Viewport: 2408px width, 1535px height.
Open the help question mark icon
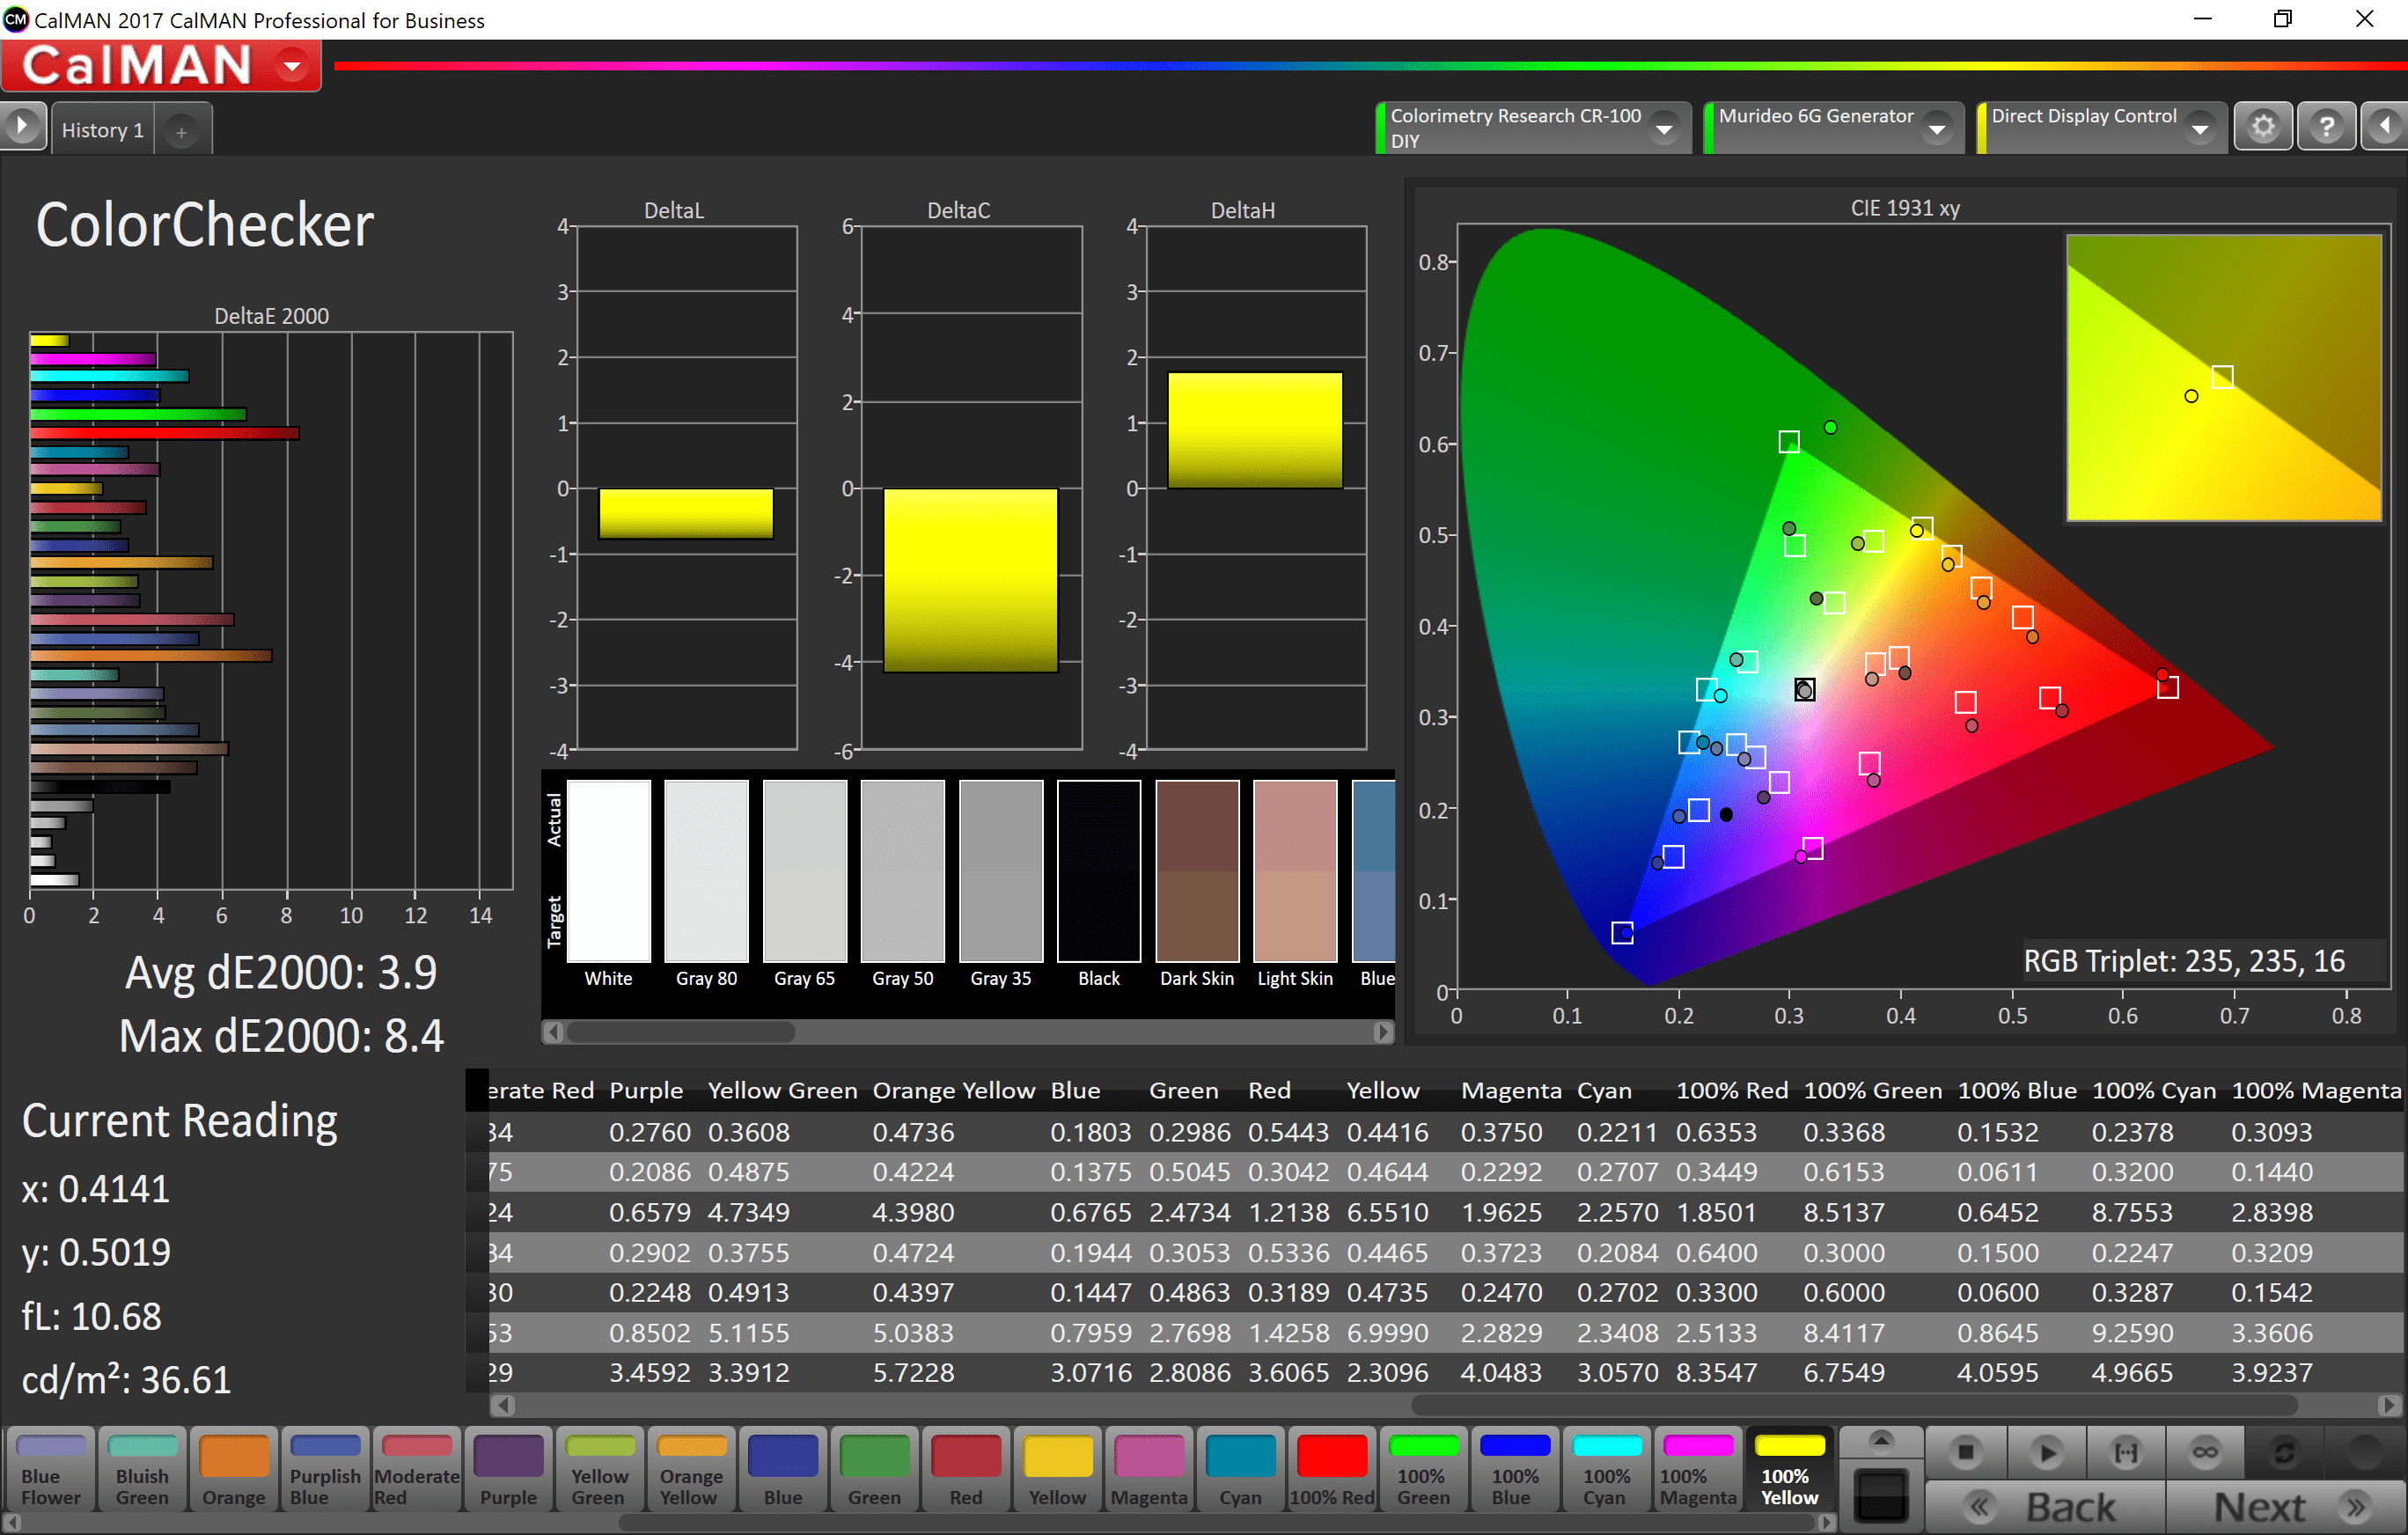(x=2326, y=127)
